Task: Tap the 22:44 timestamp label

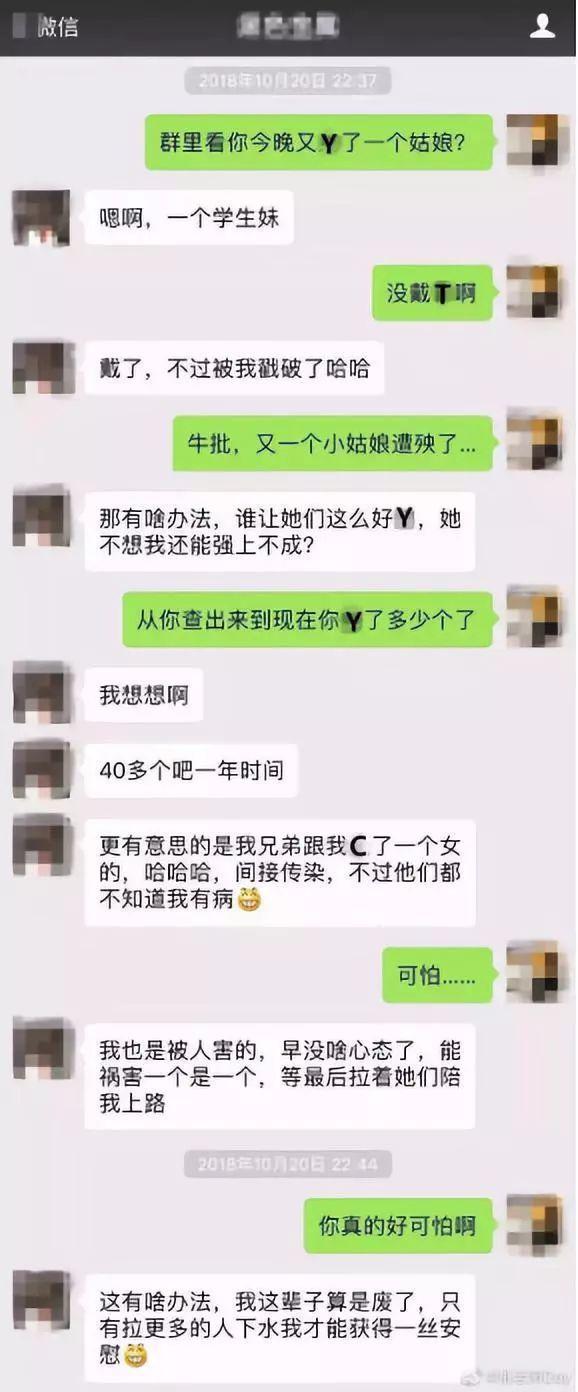Action: 288,1163
